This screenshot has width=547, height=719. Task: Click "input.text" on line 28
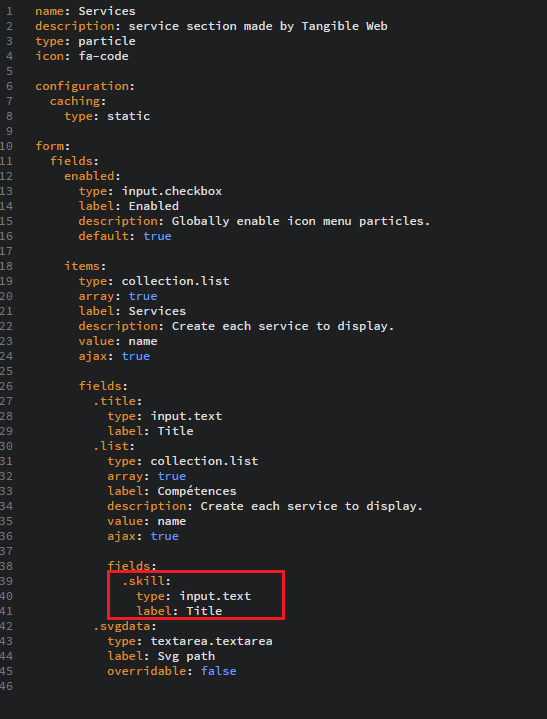pos(186,416)
